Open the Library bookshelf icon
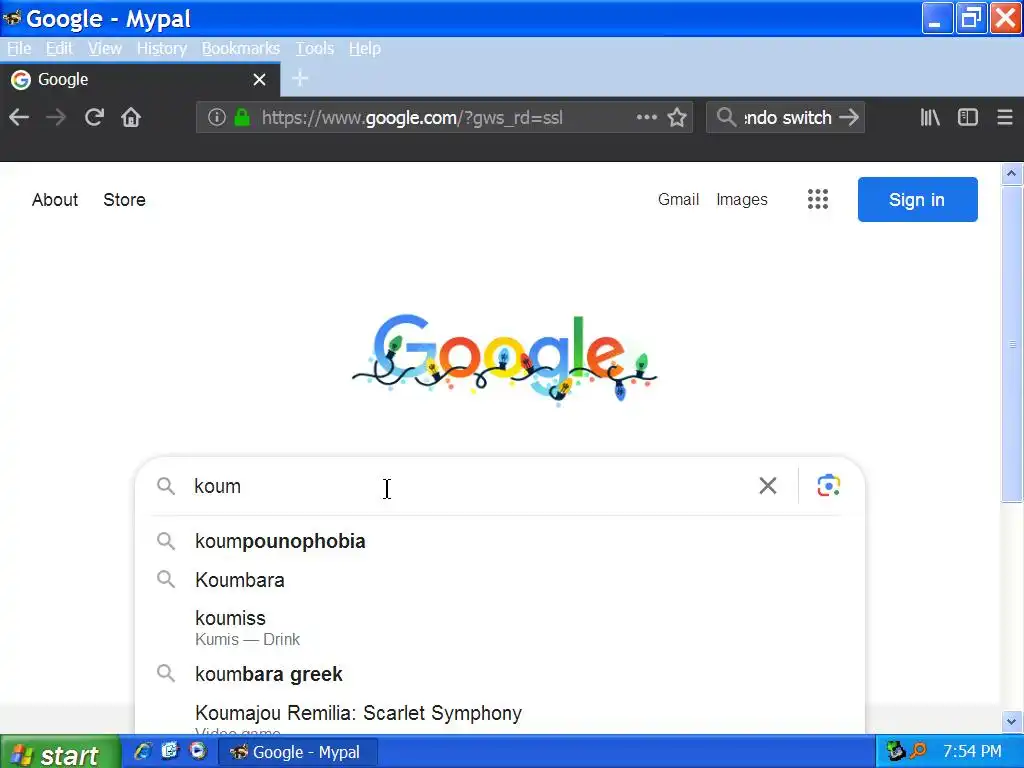The image size is (1024, 768). [x=930, y=118]
